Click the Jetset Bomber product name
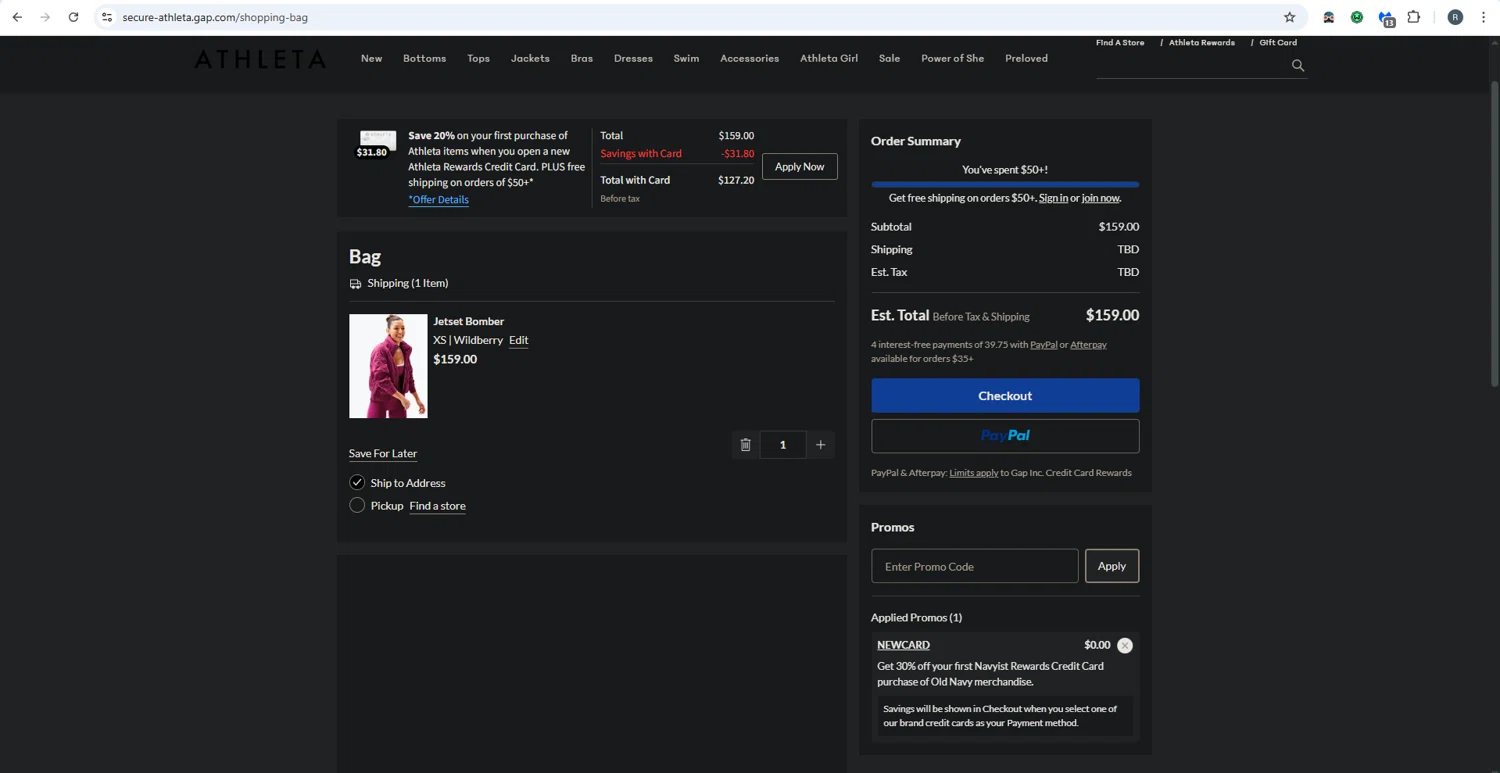 [x=468, y=321]
